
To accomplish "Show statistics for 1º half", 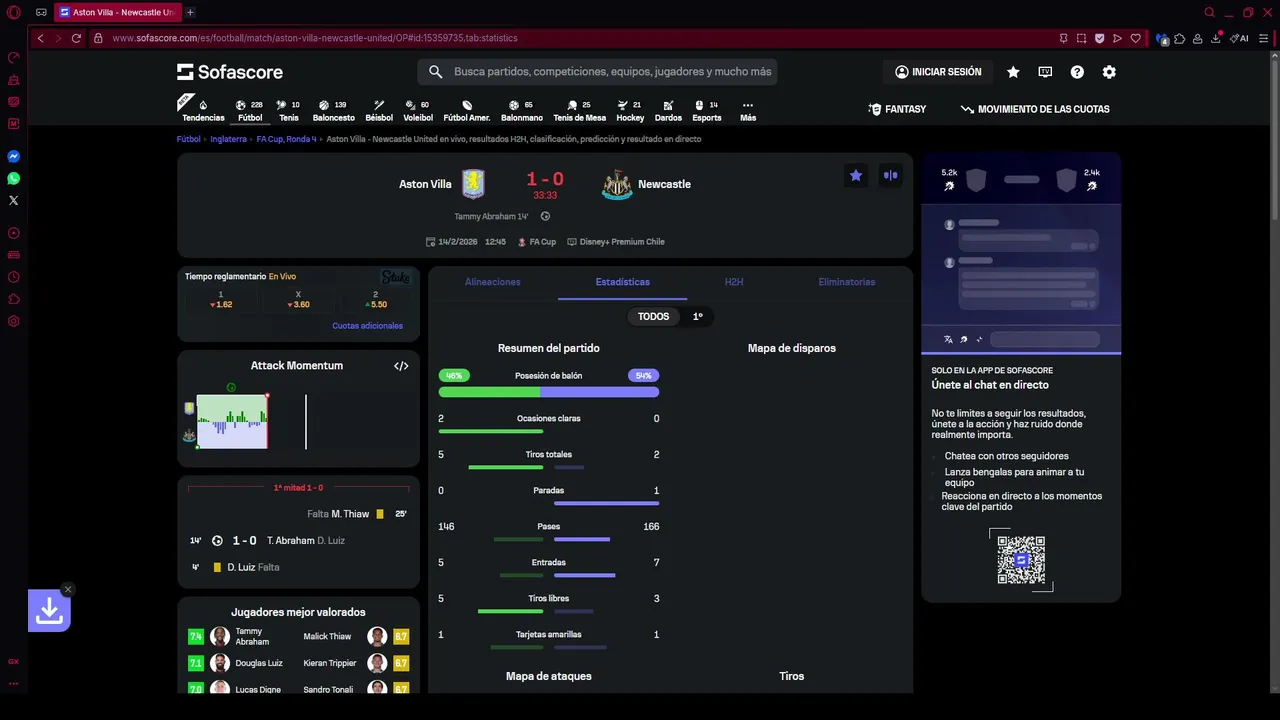I will (x=697, y=316).
